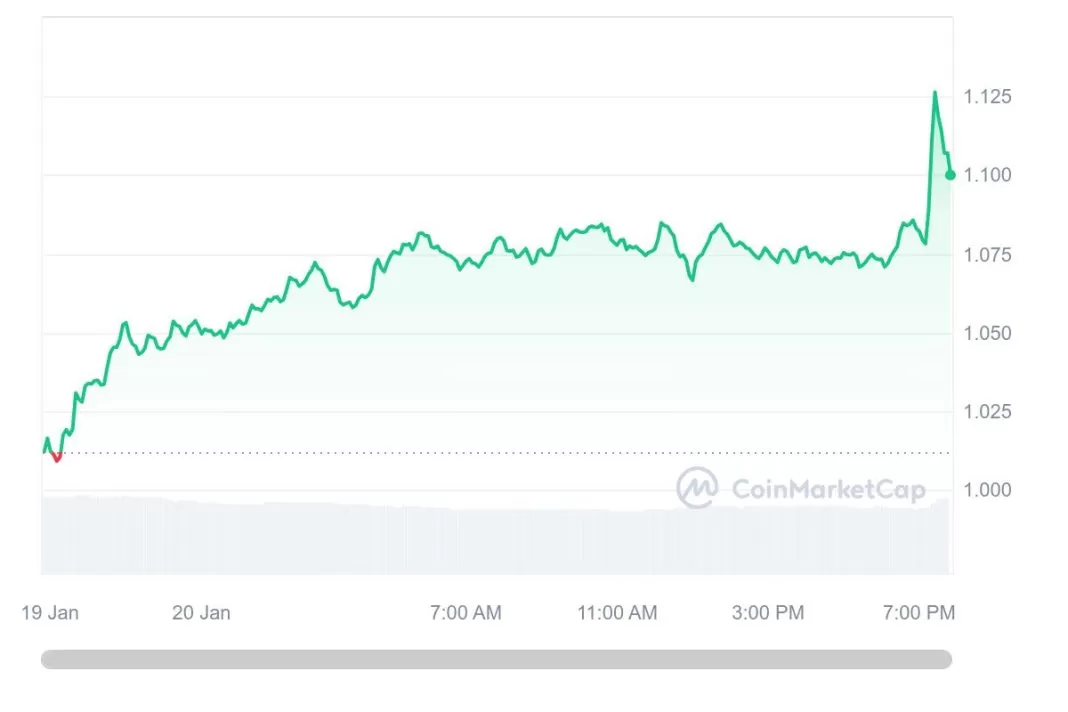The width and height of the screenshot is (1068, 712).
Task: Click the 20 Jan date label
Action: coord(201,613)
